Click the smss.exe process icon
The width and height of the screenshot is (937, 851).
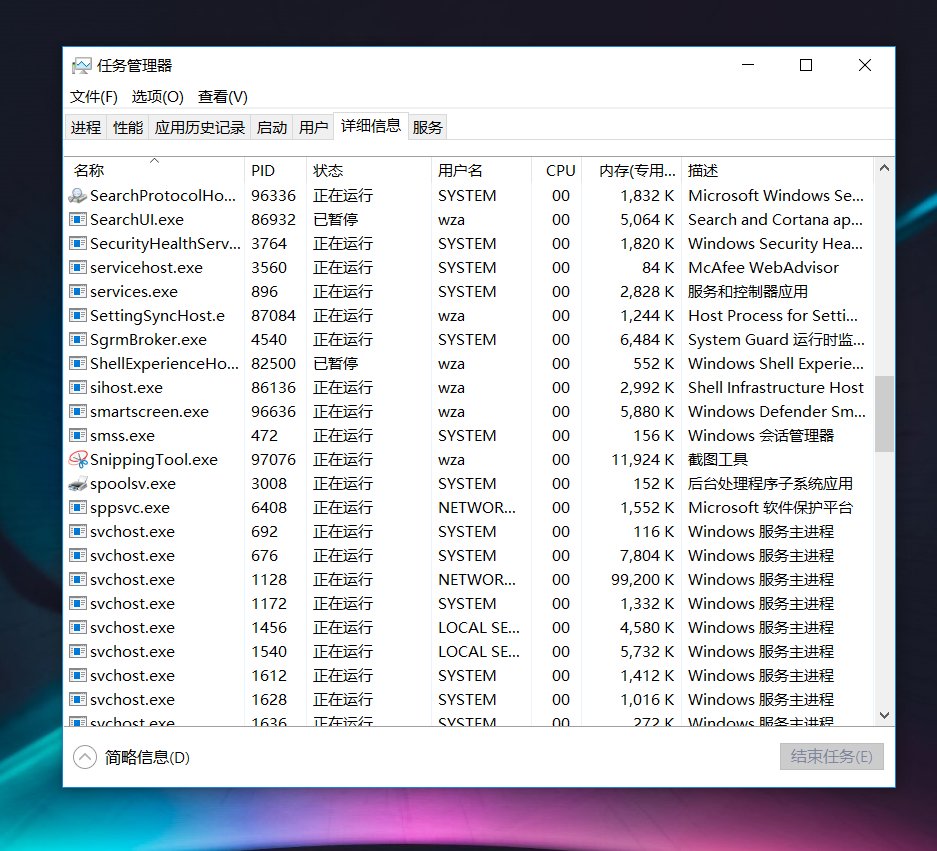[x=78, y=435]
